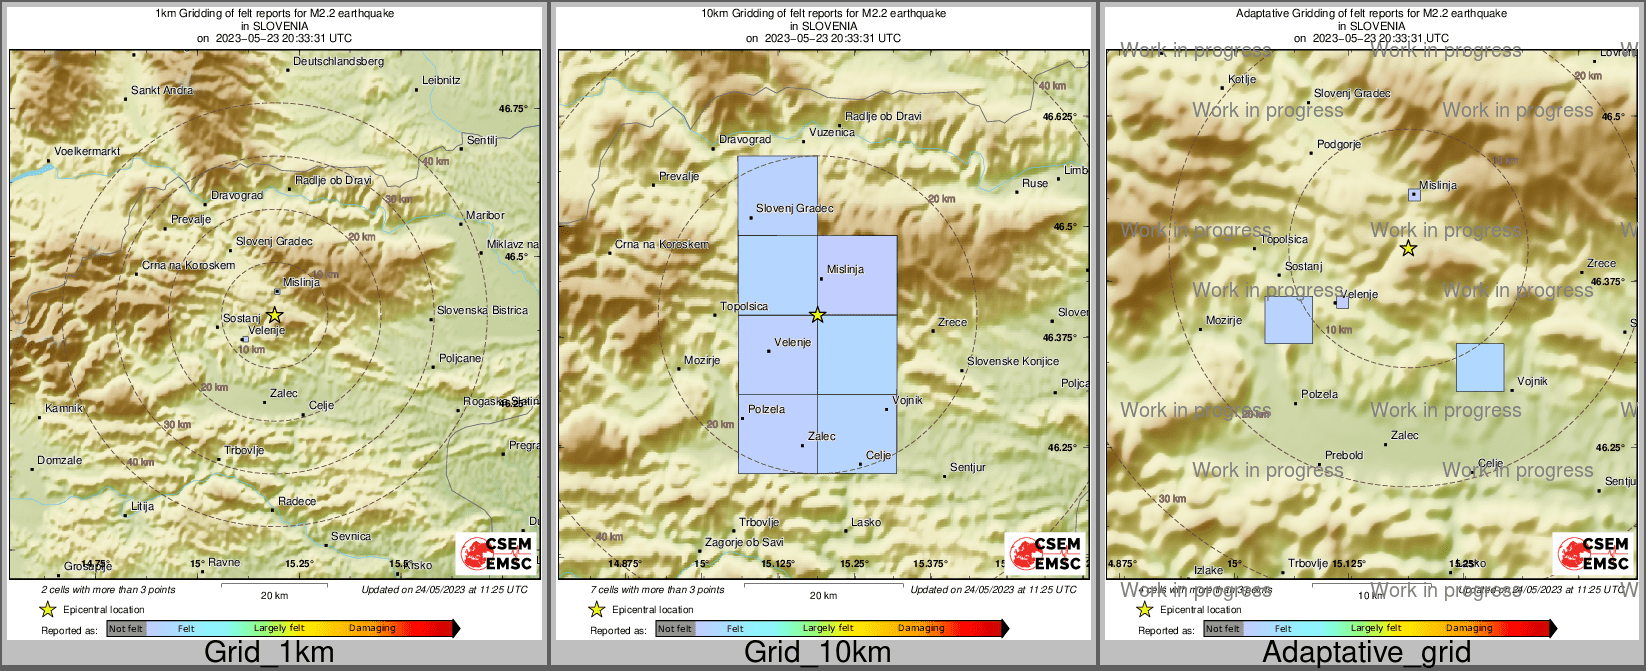Click the CSEM EMSC logo on the Grid_1km map
The image size is (1646, 671).
[x=497, y=554]
